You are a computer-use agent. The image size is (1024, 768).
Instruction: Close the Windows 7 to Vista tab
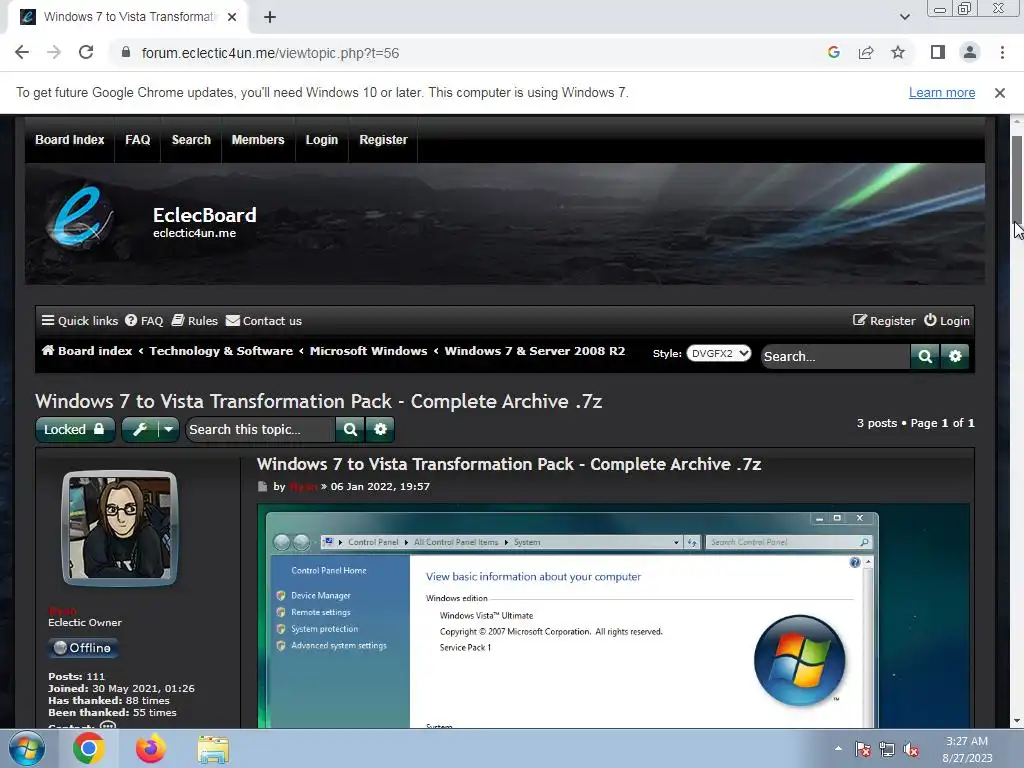click(x=232, y=17)
